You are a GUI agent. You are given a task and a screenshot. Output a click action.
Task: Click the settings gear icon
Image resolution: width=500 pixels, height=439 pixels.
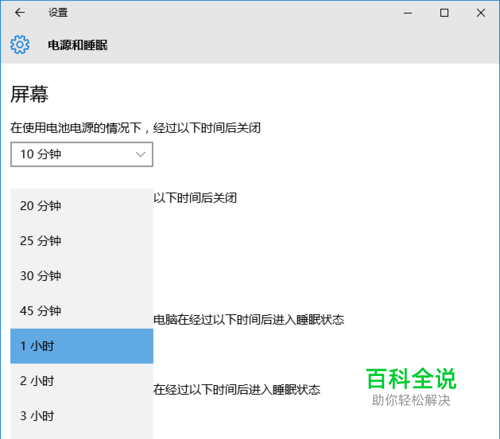click(x=20, y=44)
